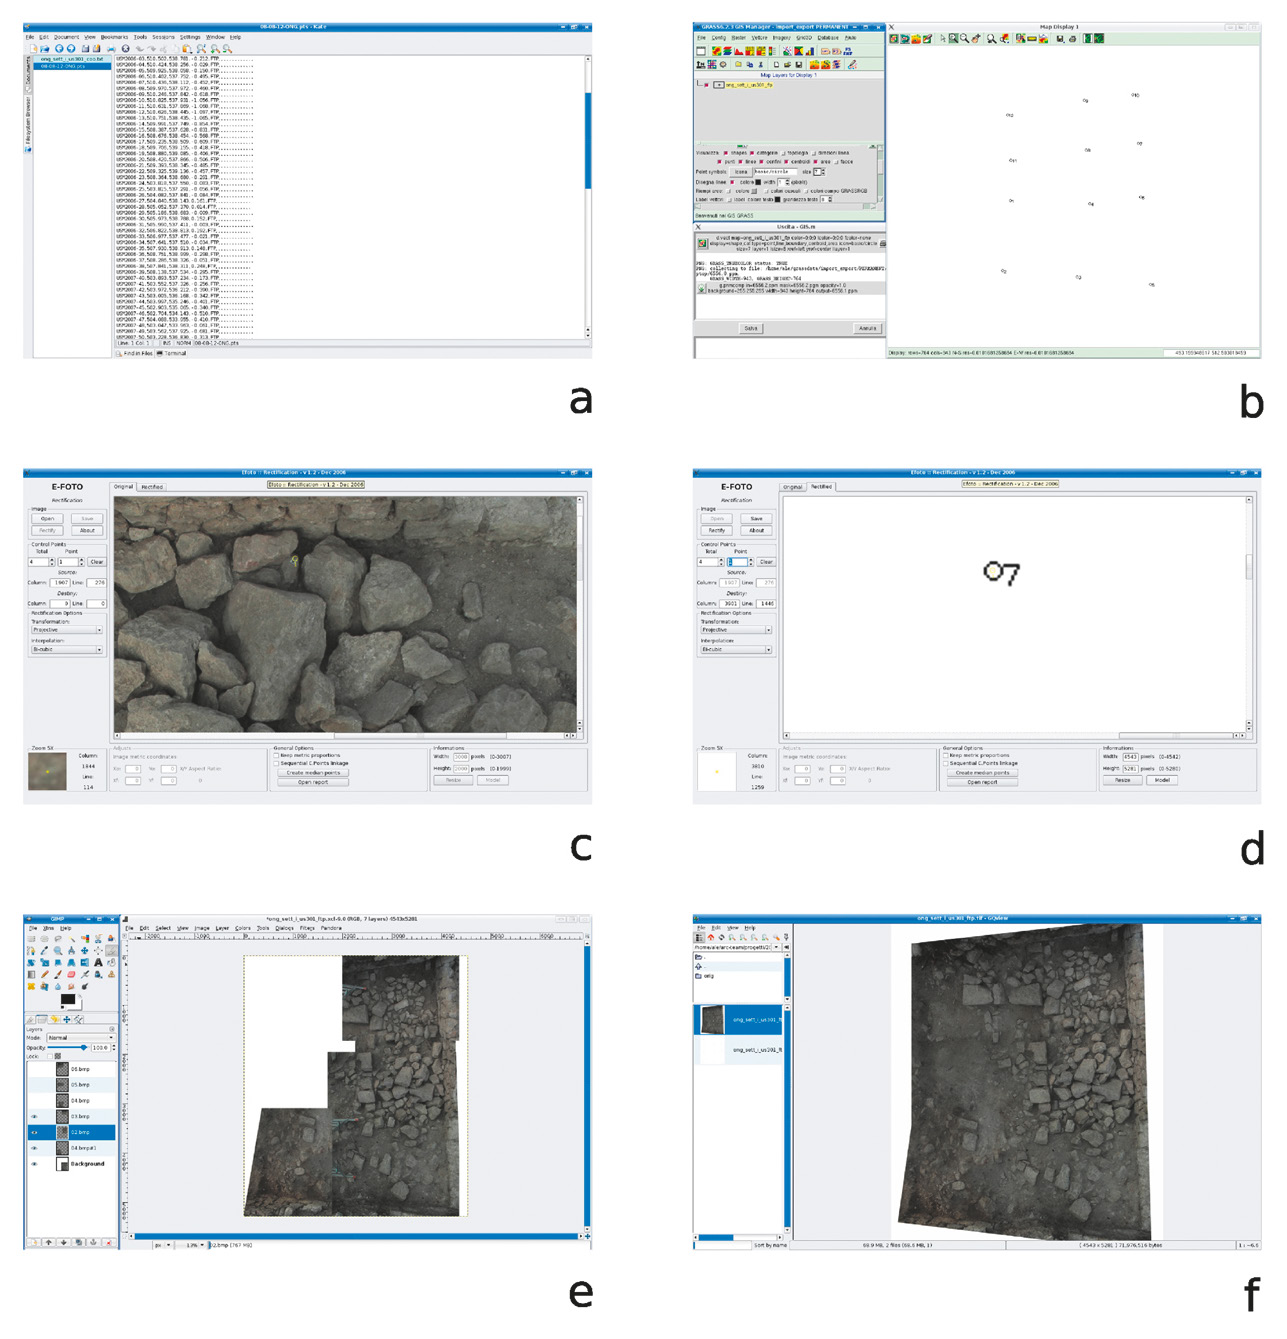The width and height of the screenshot is (1287, 1339).
Task: Toggle visibility eye of Background layer in GIMP
Action: [34, 1164]
